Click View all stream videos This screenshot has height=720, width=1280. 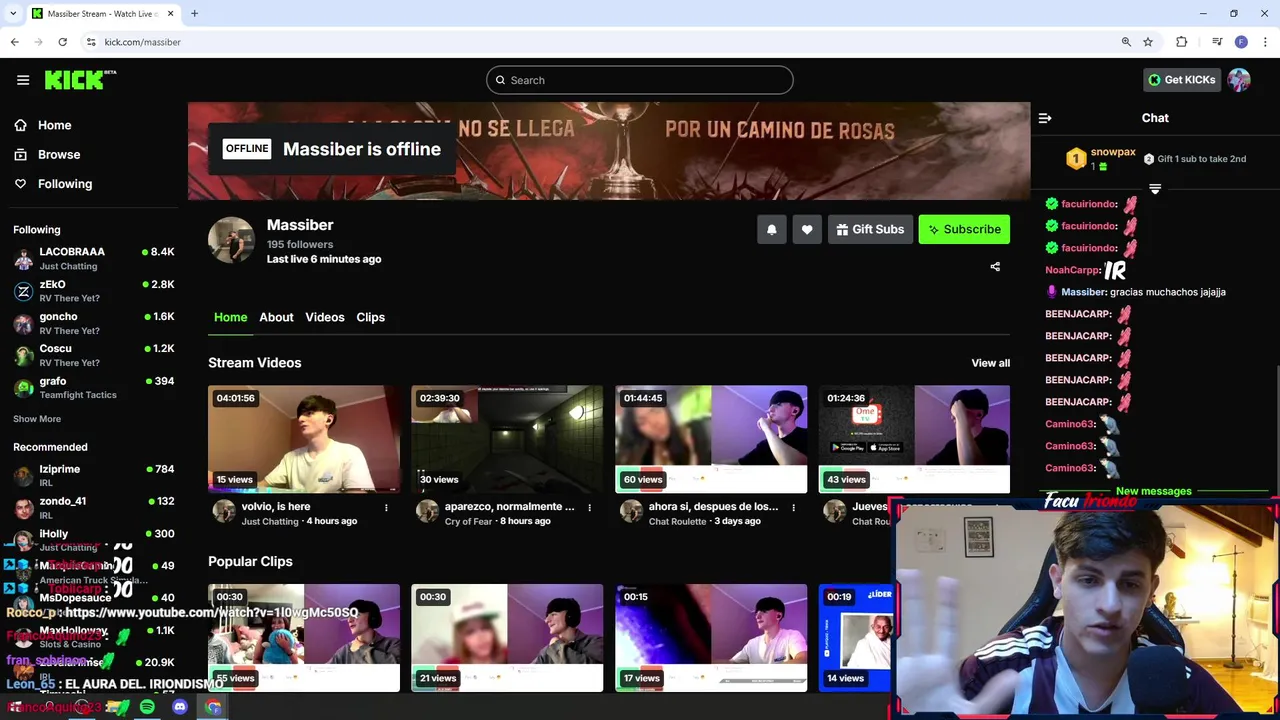pos(990,363)
